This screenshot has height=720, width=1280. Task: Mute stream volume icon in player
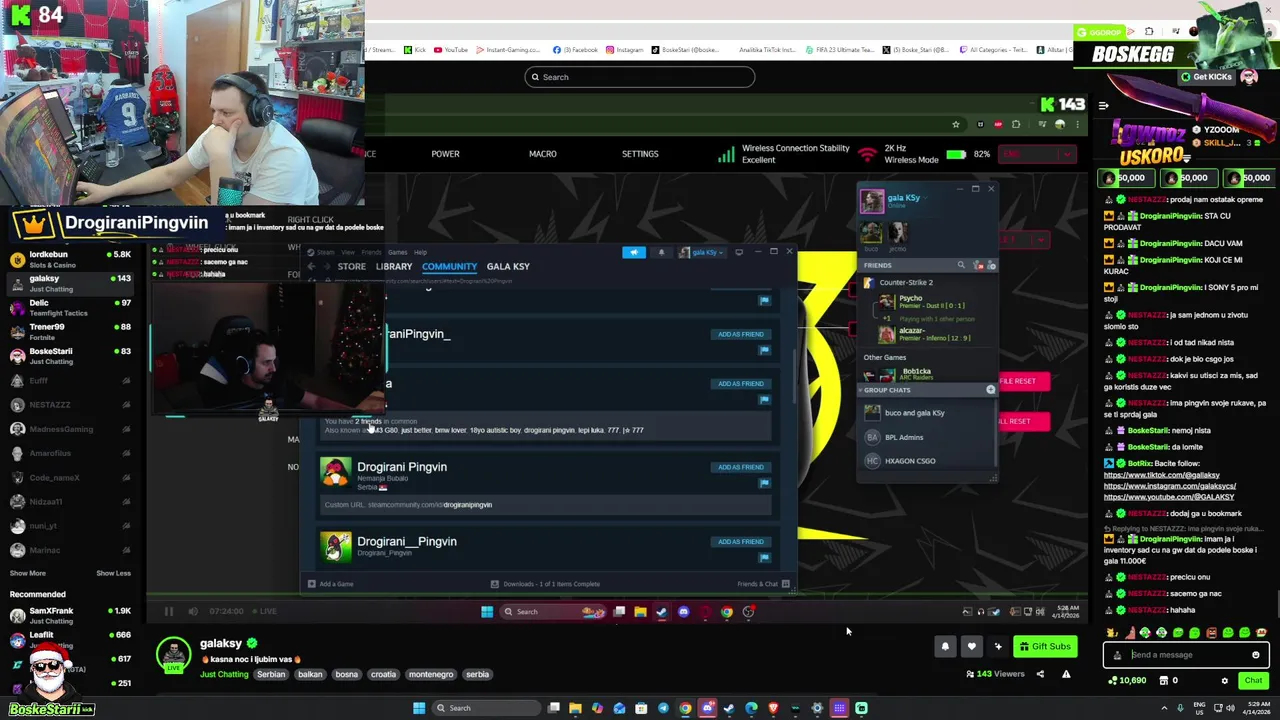tap(193, 611)
